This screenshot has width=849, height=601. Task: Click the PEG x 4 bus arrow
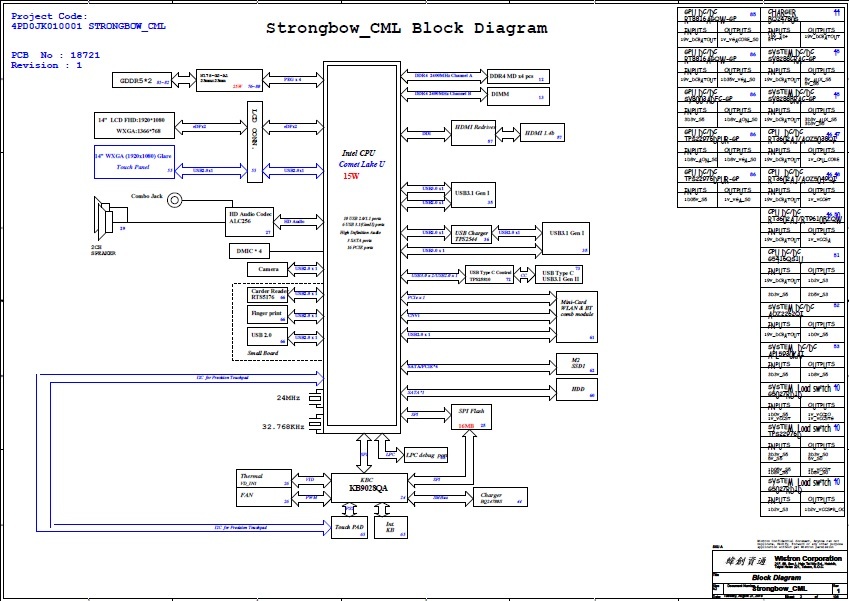293,80
